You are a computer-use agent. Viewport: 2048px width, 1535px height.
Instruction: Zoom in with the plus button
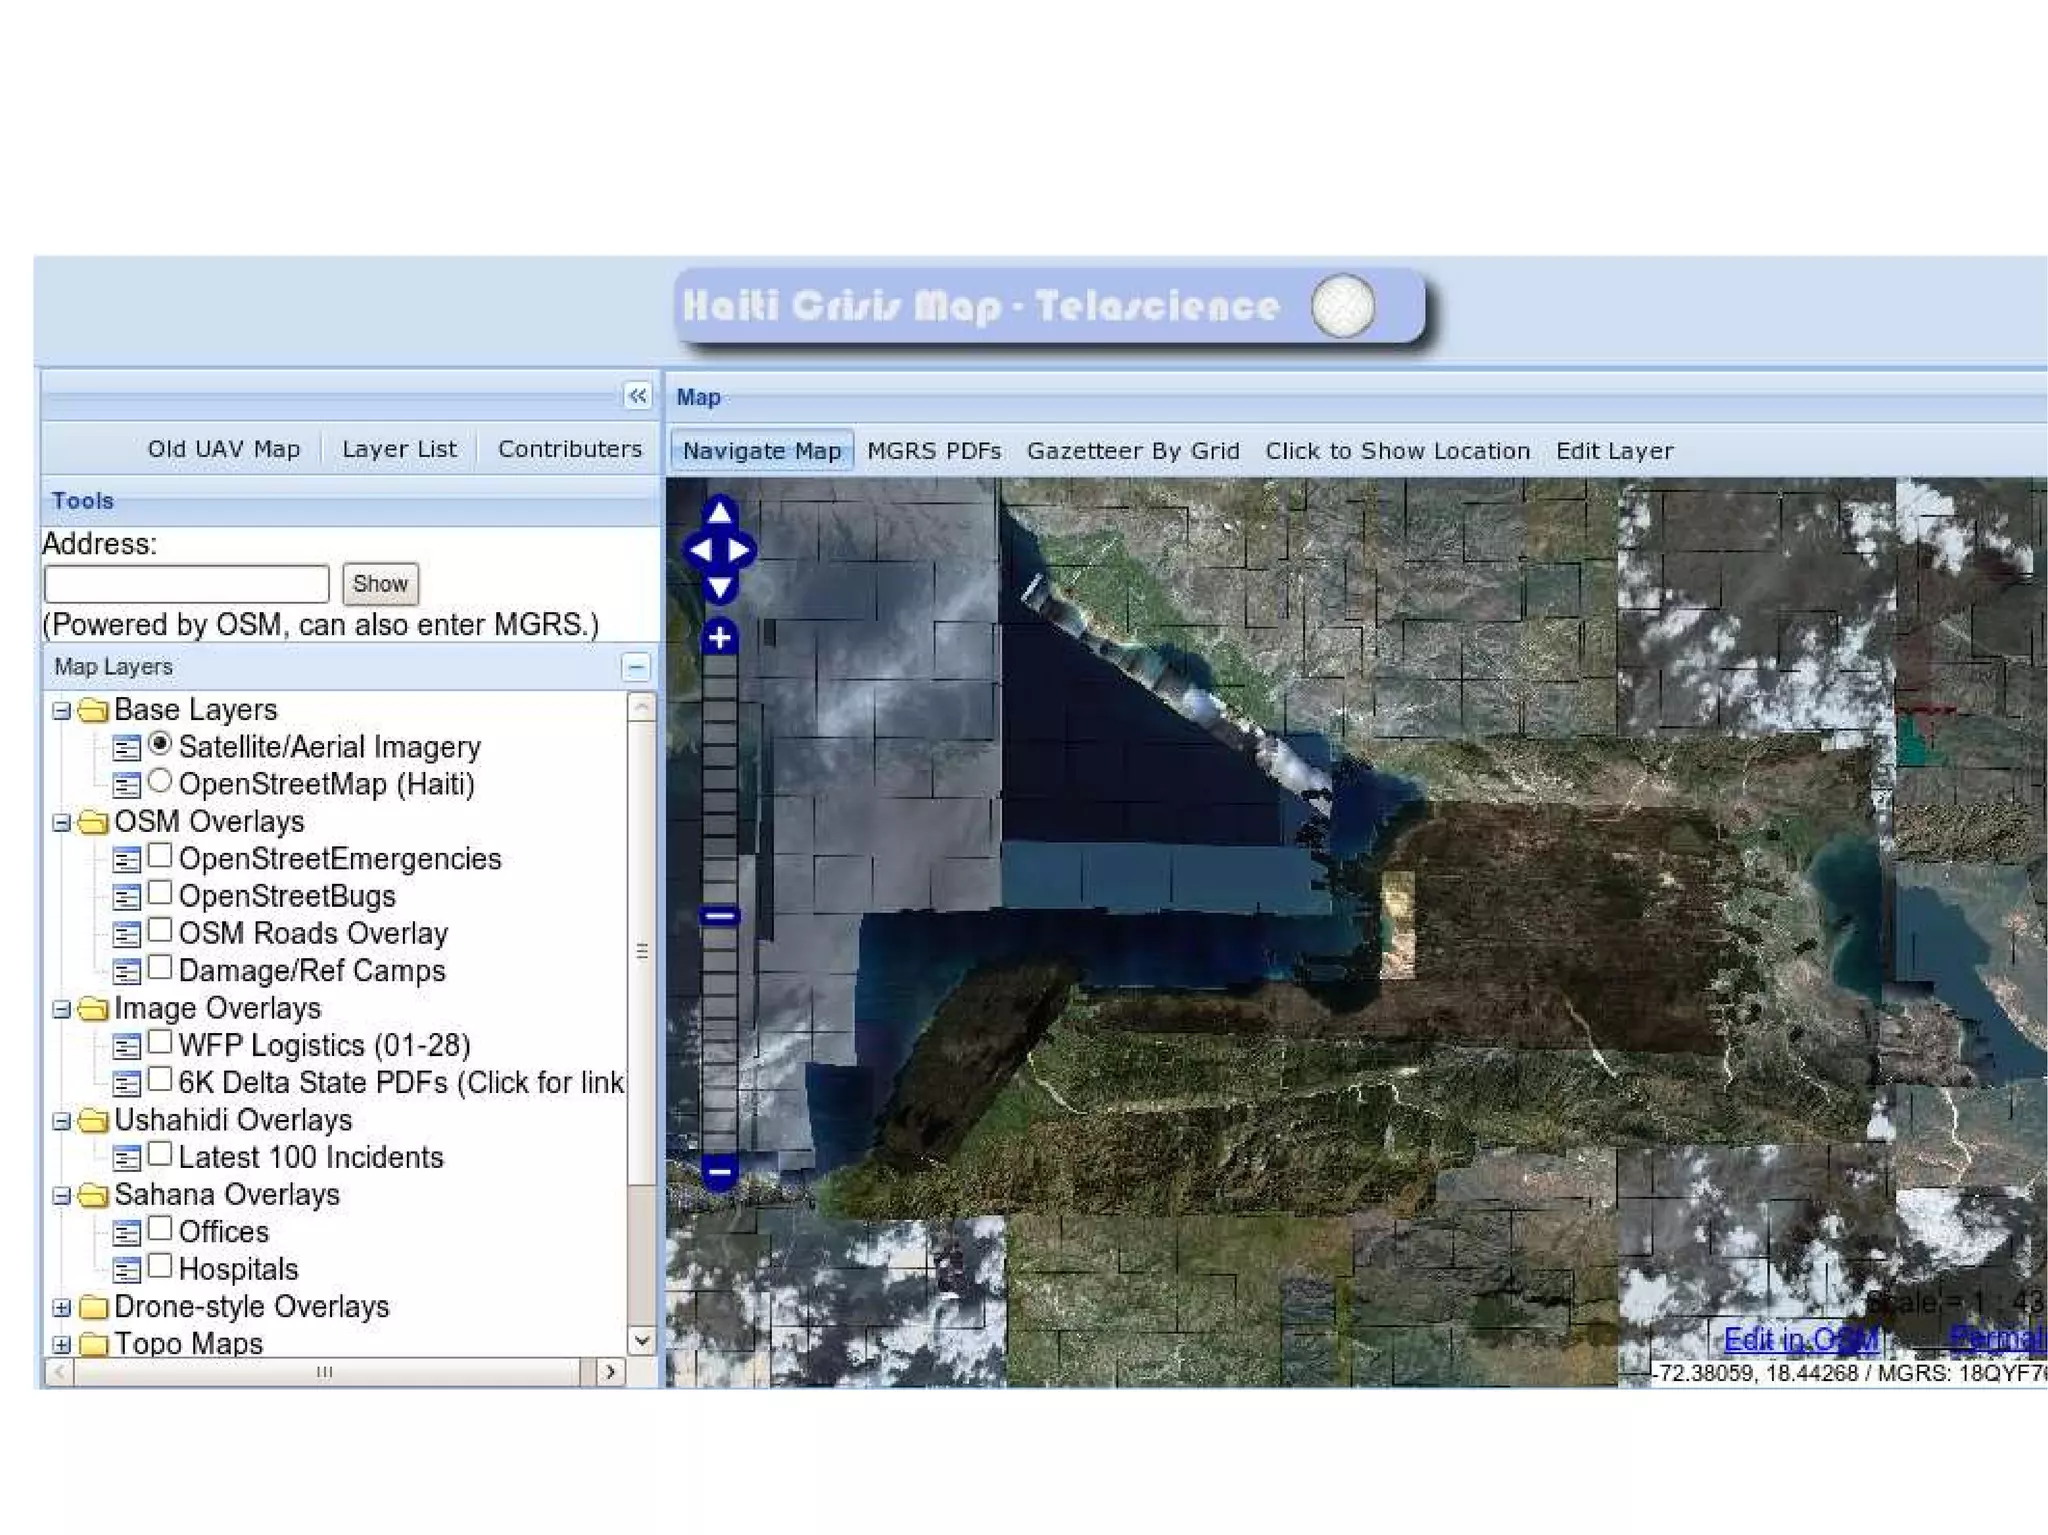719,637
